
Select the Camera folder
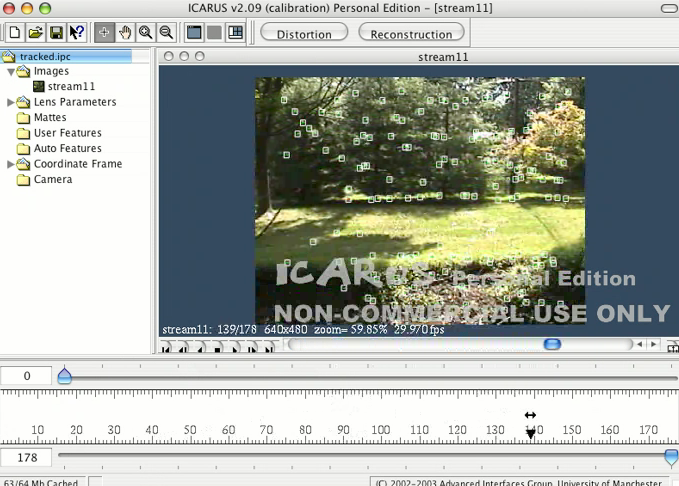click(x=53, y=179)
